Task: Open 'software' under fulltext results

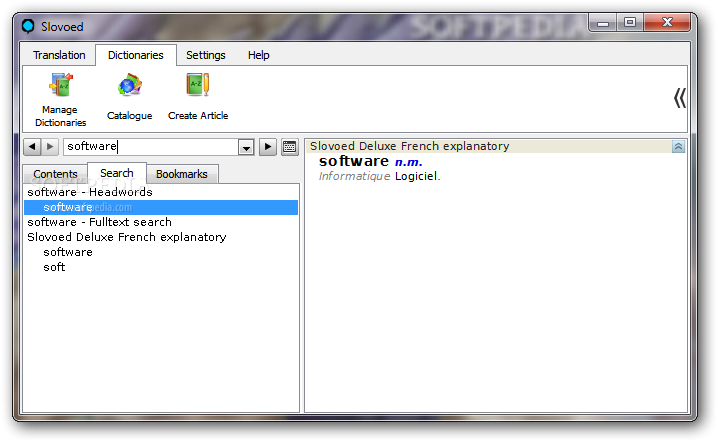Action: [x=161, y=252]
